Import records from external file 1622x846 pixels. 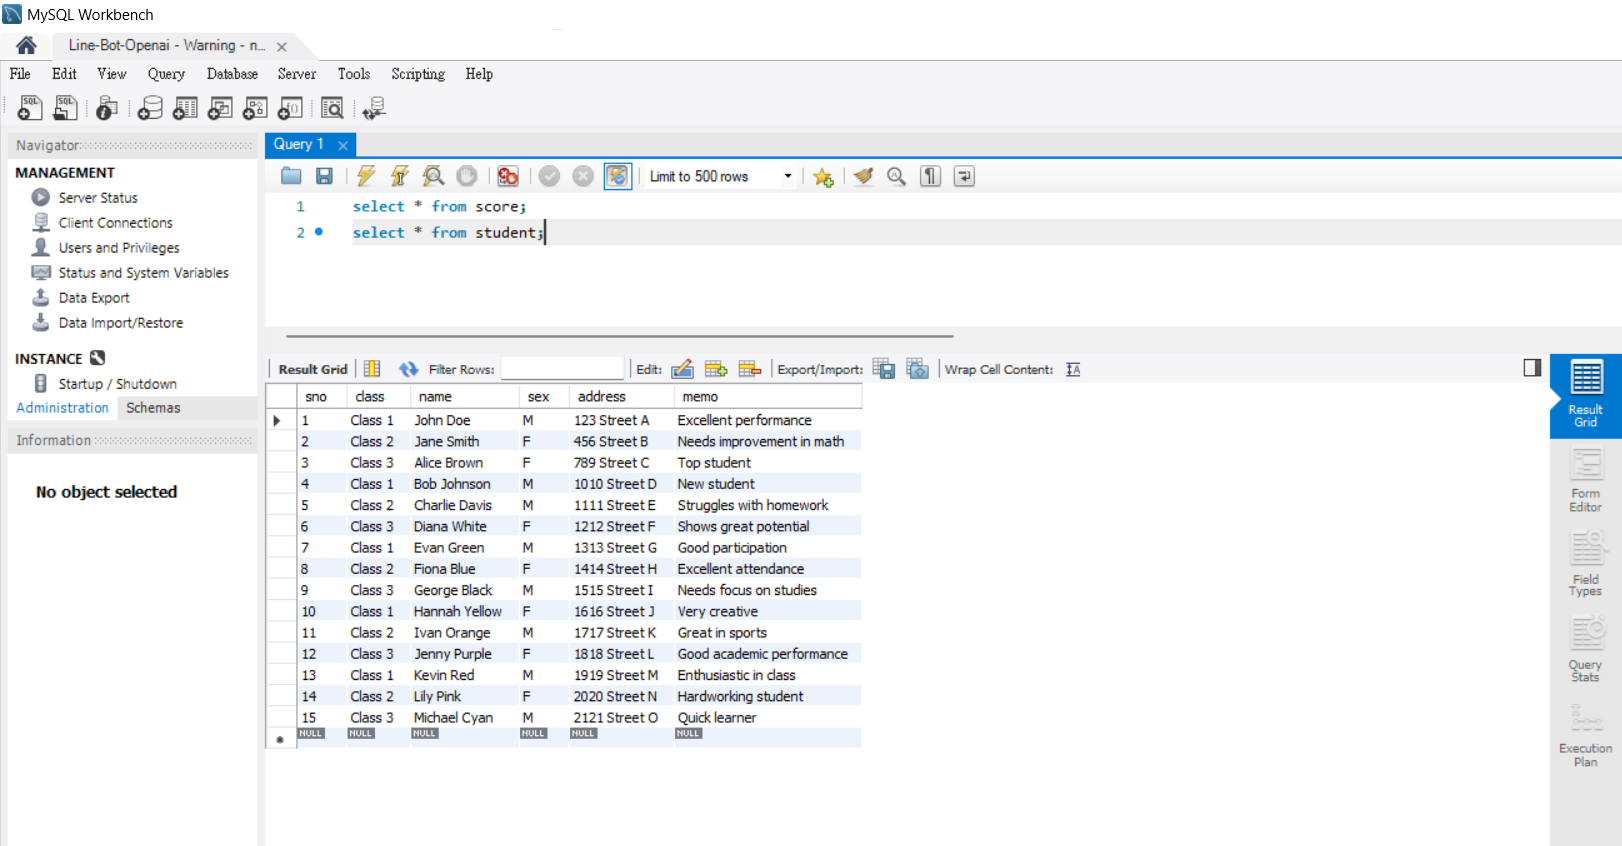tap(918, 369)
